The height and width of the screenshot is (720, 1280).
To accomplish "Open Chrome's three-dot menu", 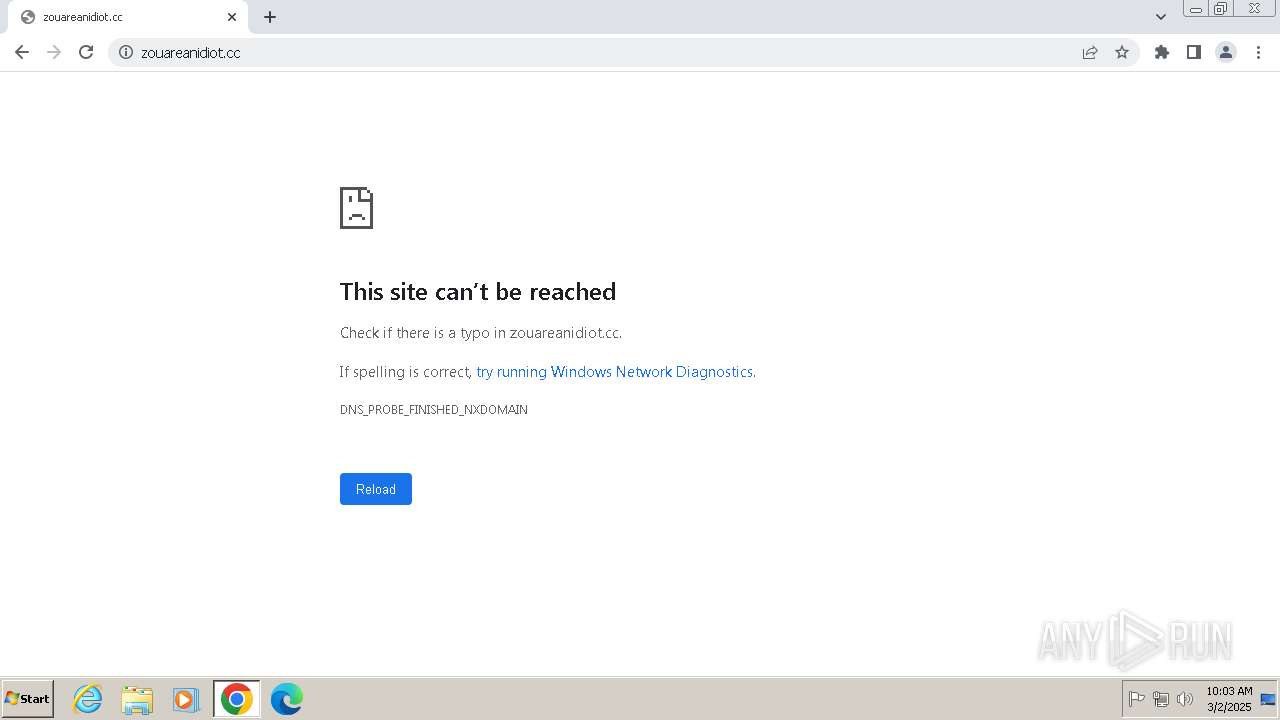I will point(1259,52).
